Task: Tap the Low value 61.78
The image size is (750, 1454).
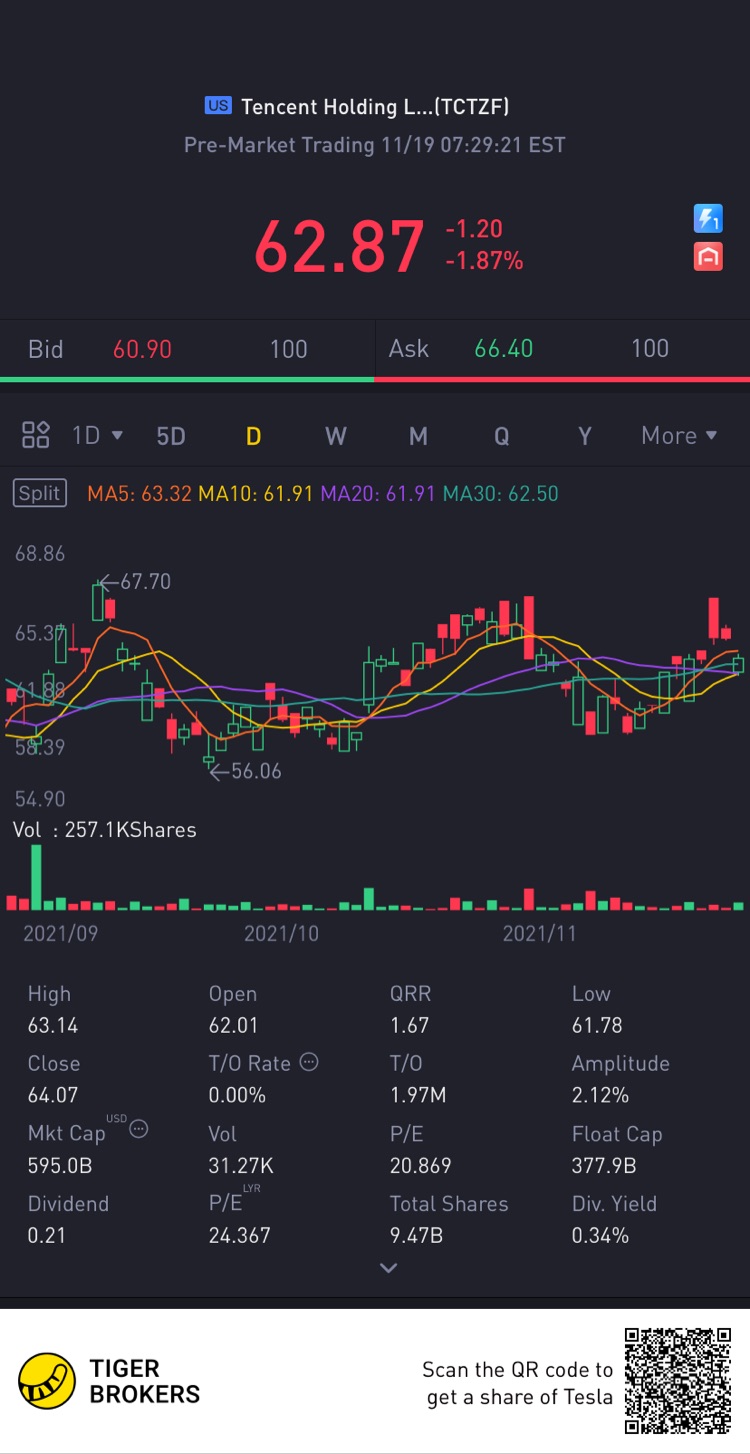Action: point(597,1025)
